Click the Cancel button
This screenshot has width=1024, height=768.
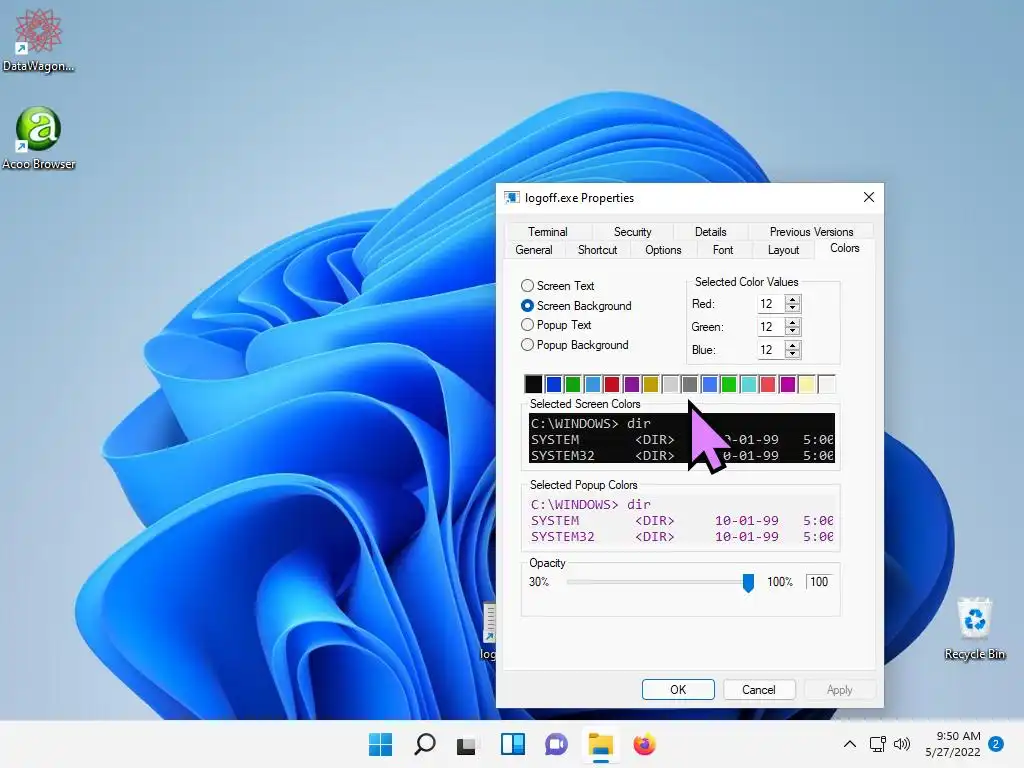click(759, 690)
